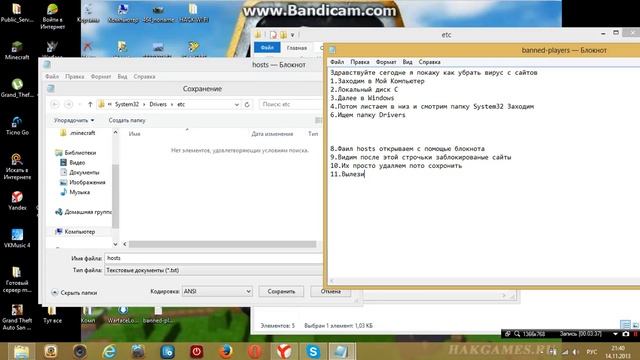
Task: Open Правка menu in banned-players Notepad
Action: coord(360,62)
